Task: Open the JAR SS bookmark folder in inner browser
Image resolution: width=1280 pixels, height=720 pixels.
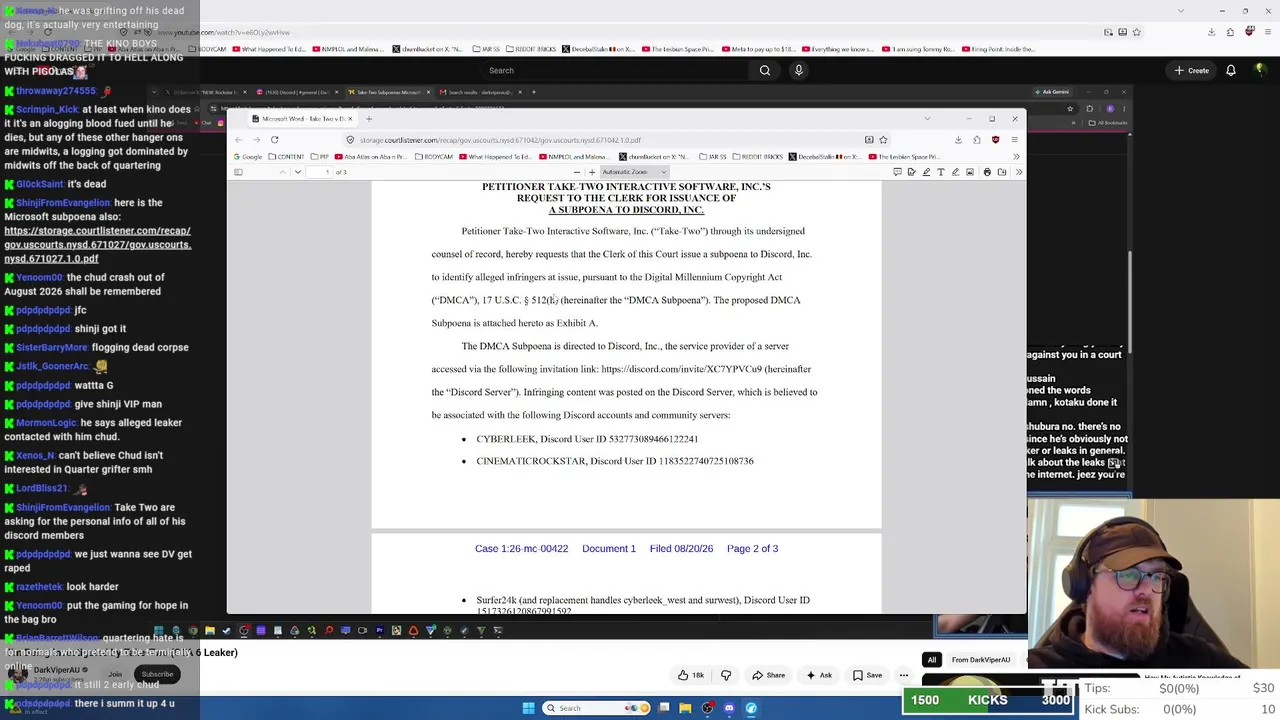Action: 713,157
